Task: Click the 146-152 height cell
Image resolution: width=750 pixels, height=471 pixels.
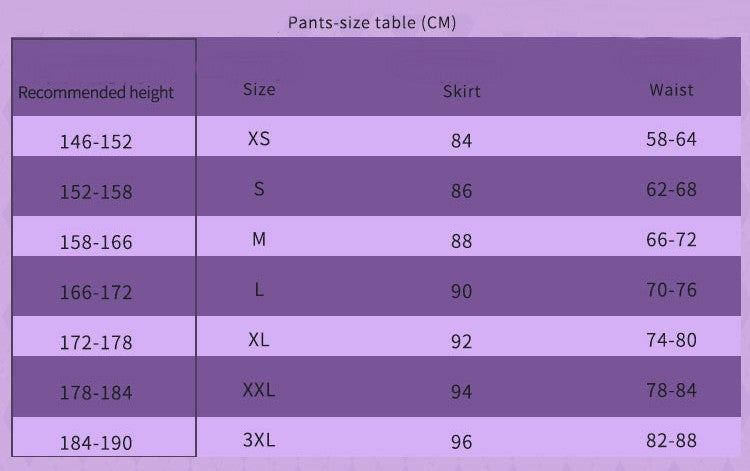Action: click(96, 141)
